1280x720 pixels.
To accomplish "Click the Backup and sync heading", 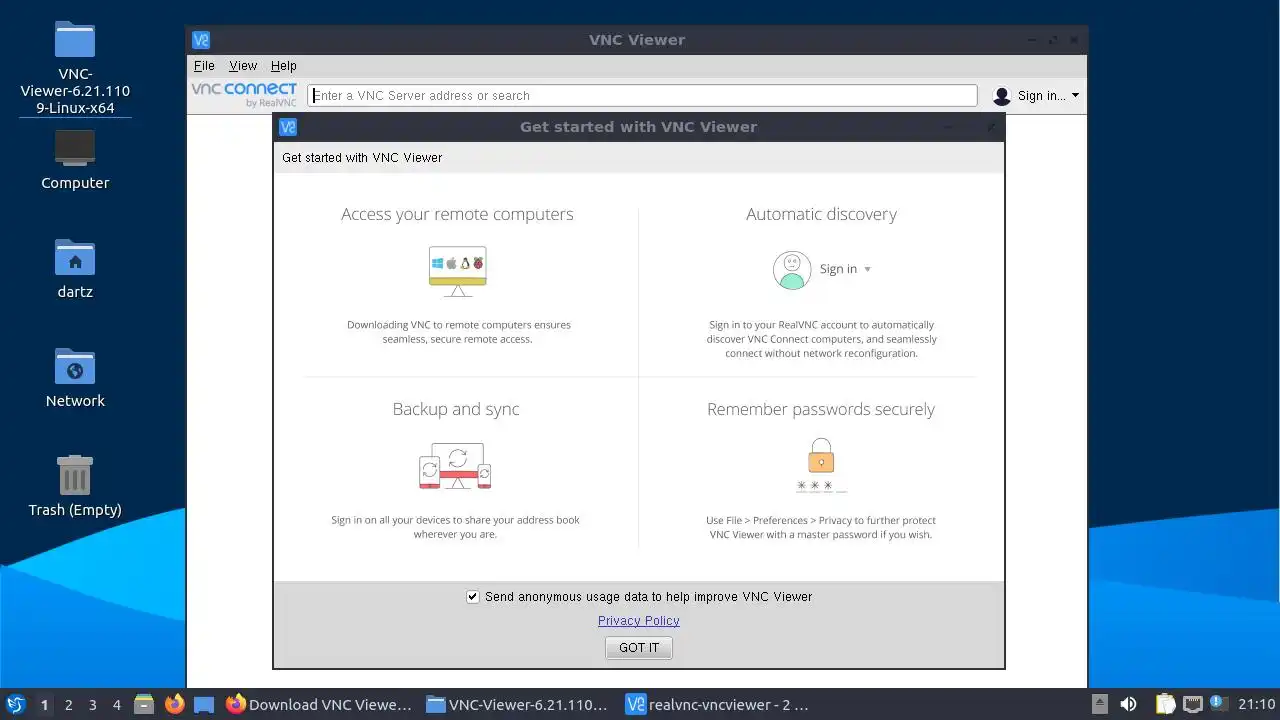I will pos(456,409).
